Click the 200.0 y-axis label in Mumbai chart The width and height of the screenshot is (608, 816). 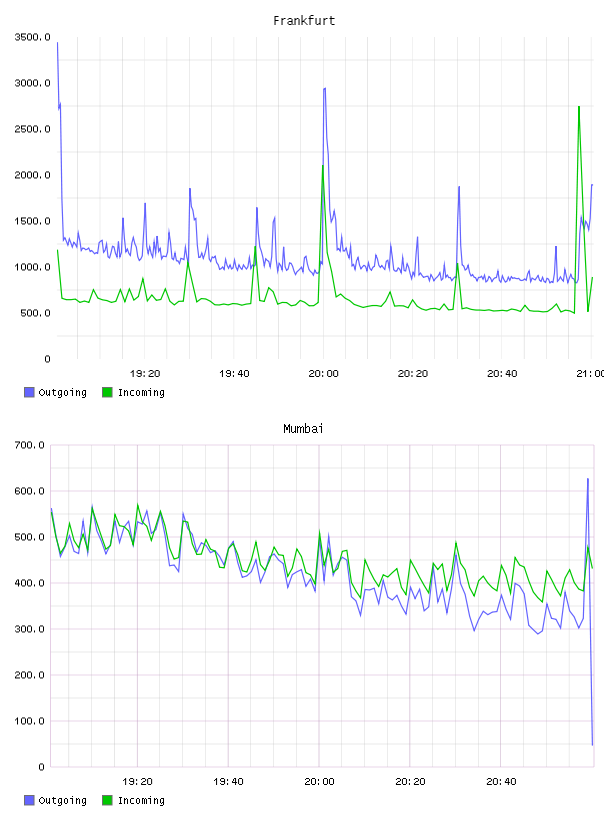30,675
